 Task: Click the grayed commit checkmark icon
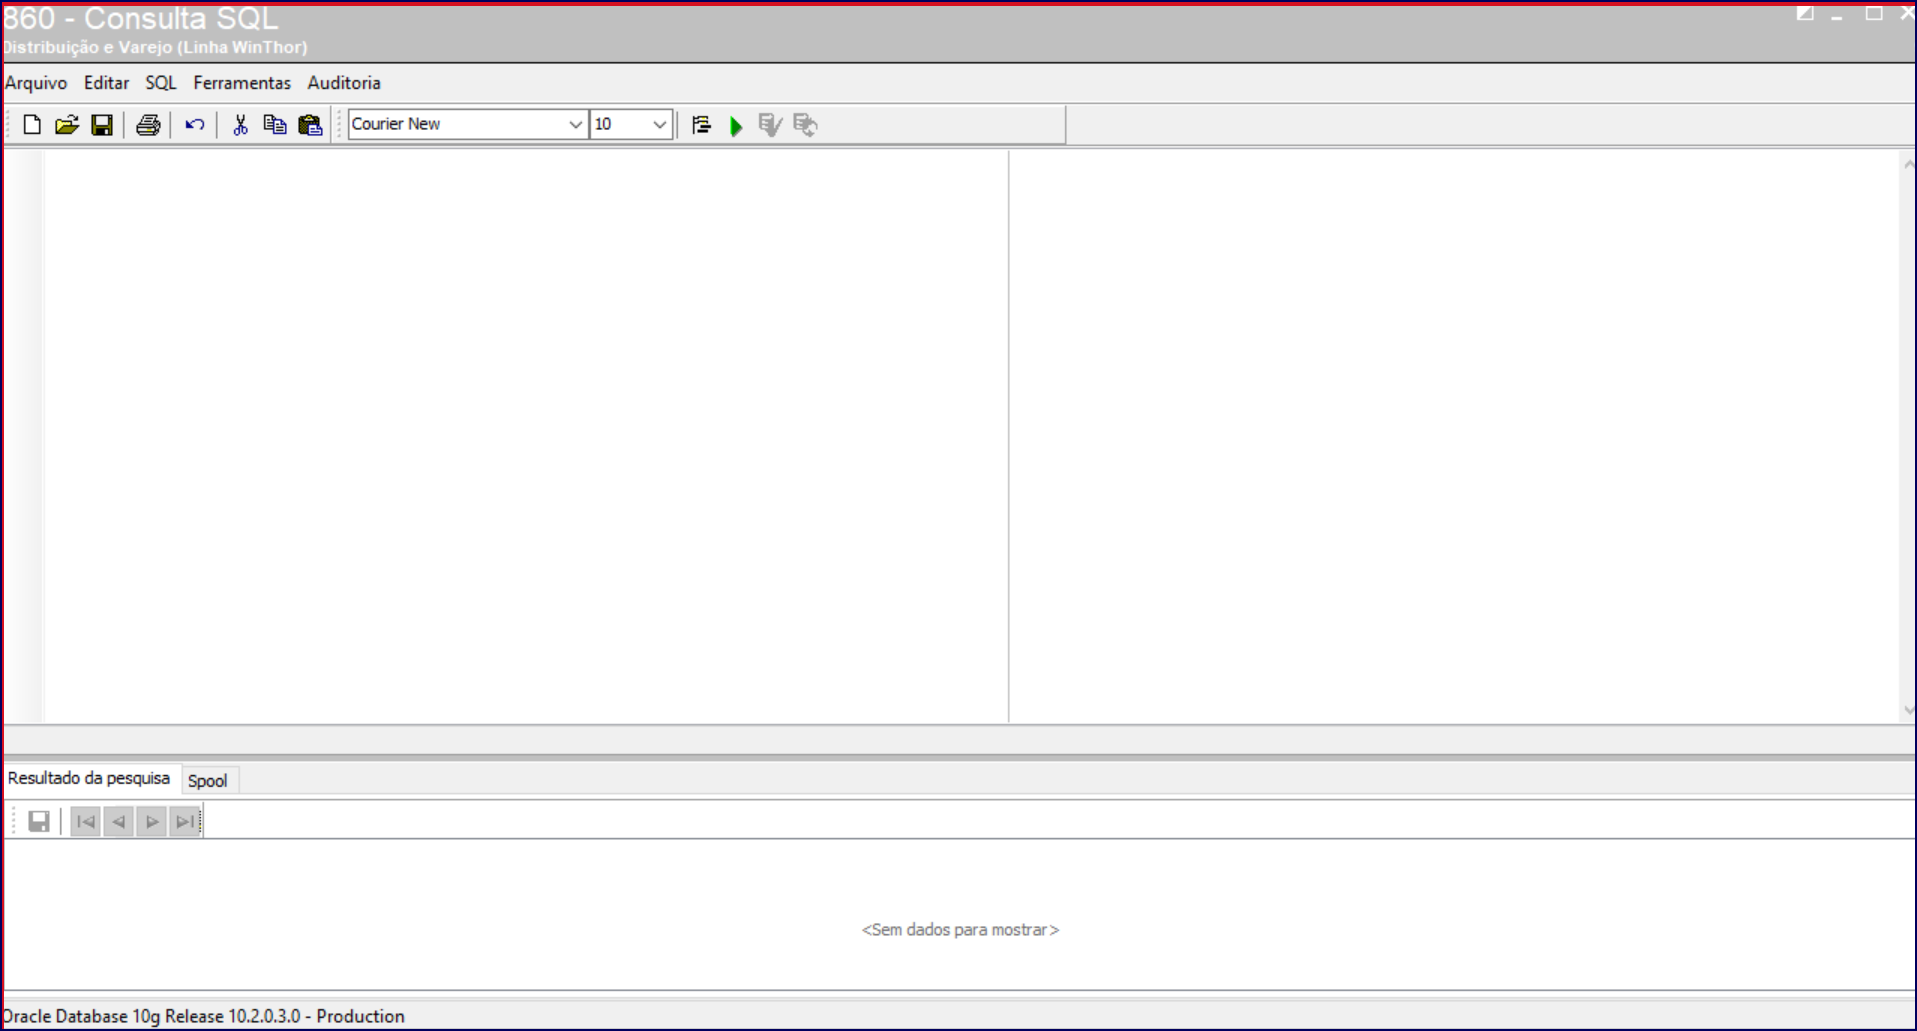770,125
